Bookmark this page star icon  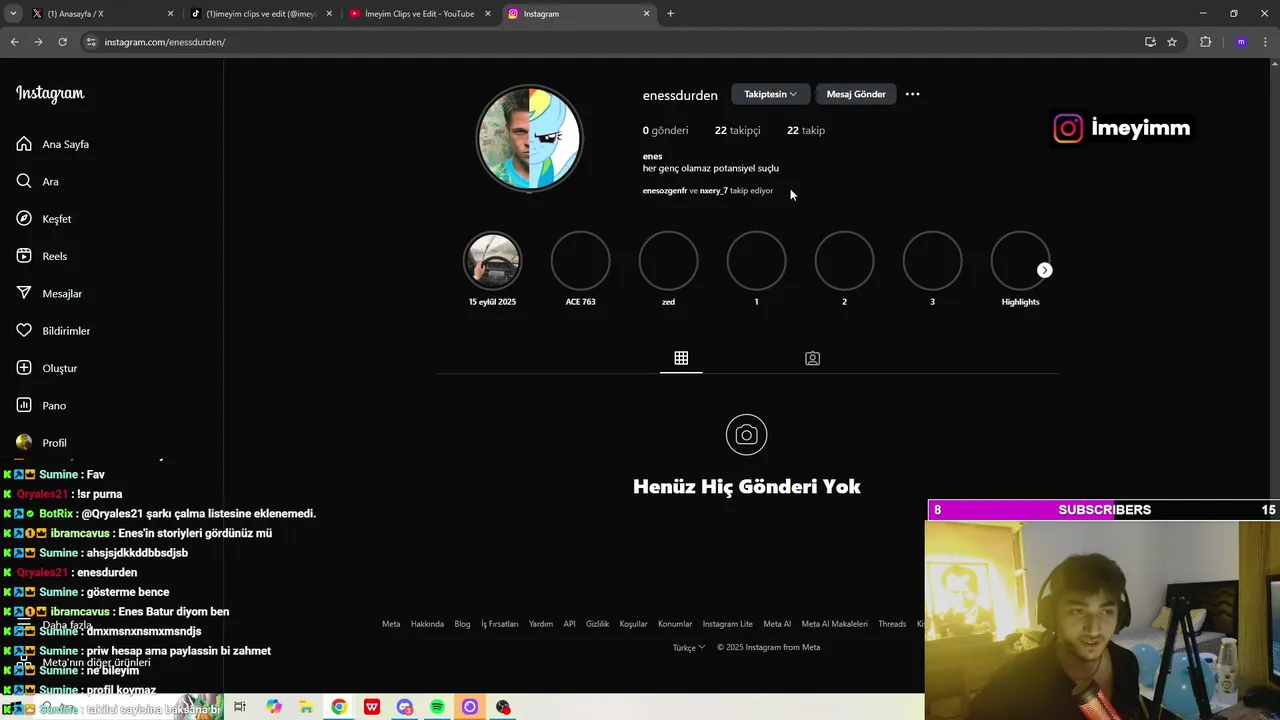1172,42
